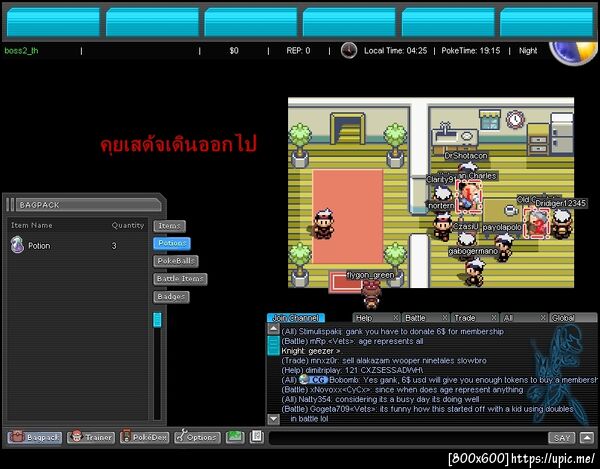Click the $0 money display
Image resolution: width=600 pixels, height=469 pixels.
point(234,50)
